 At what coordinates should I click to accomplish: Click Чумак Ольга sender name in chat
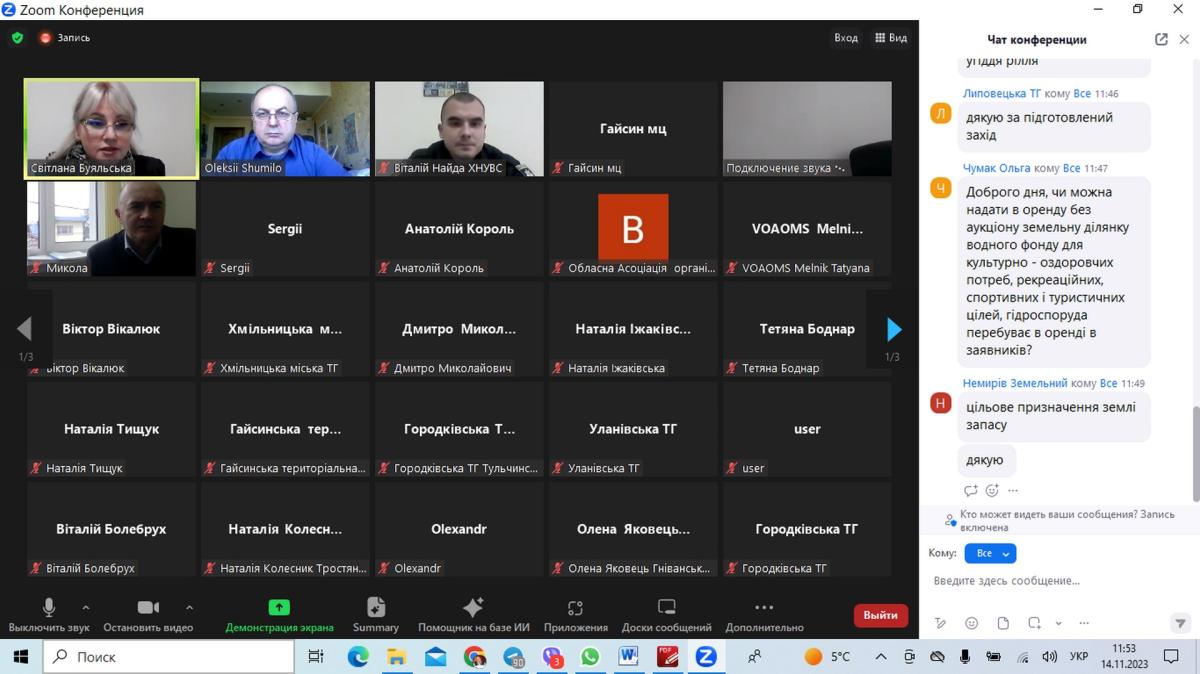click(996, 169)
